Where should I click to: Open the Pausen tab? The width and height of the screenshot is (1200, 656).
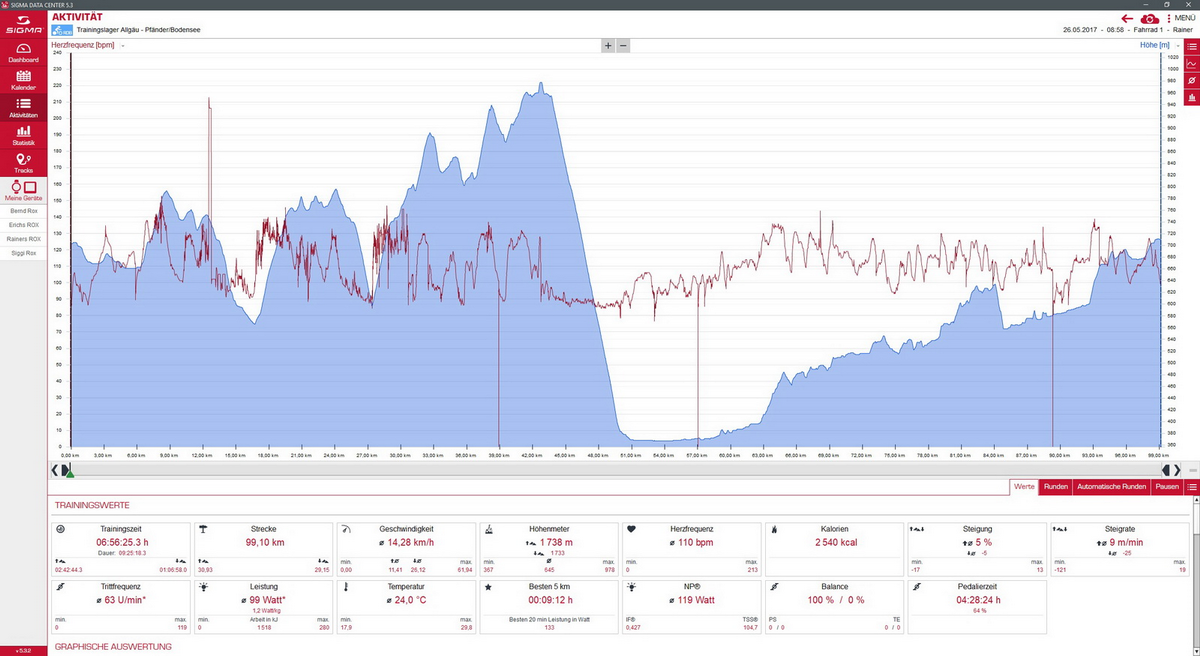pyautogui.click(x=1167, y=487)
